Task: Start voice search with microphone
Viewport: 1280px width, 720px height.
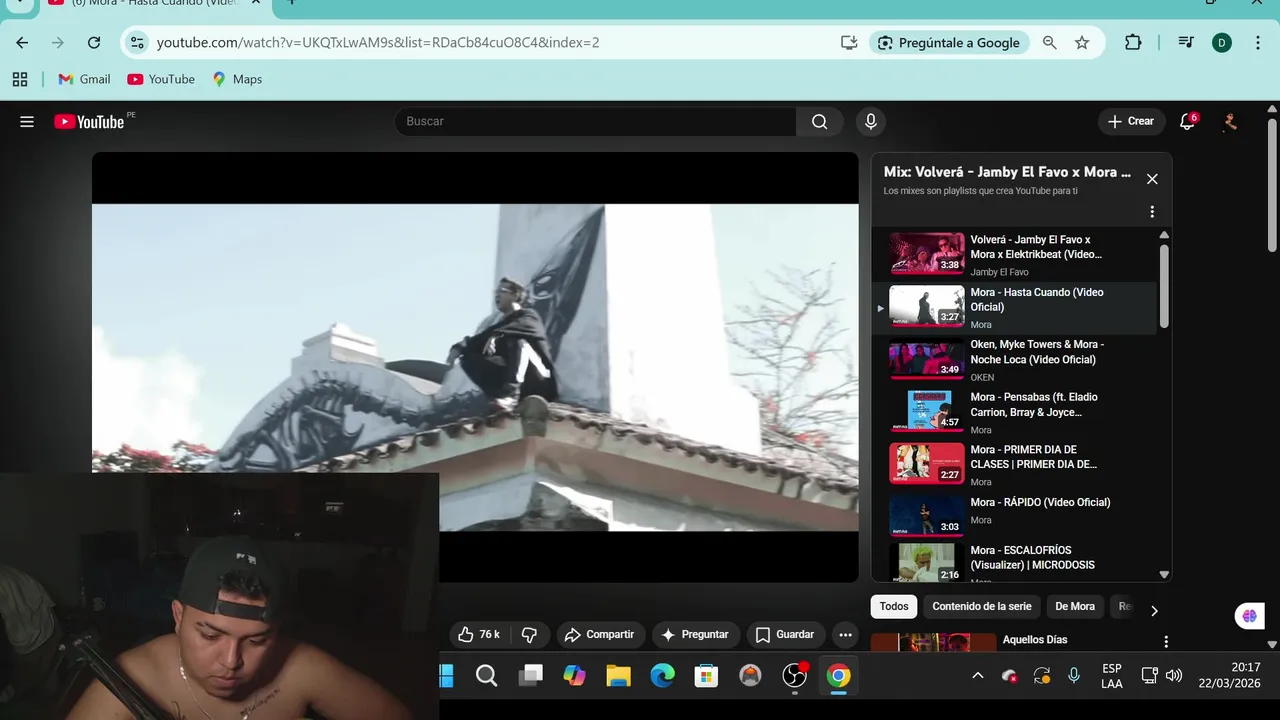Action: point(870,121)
